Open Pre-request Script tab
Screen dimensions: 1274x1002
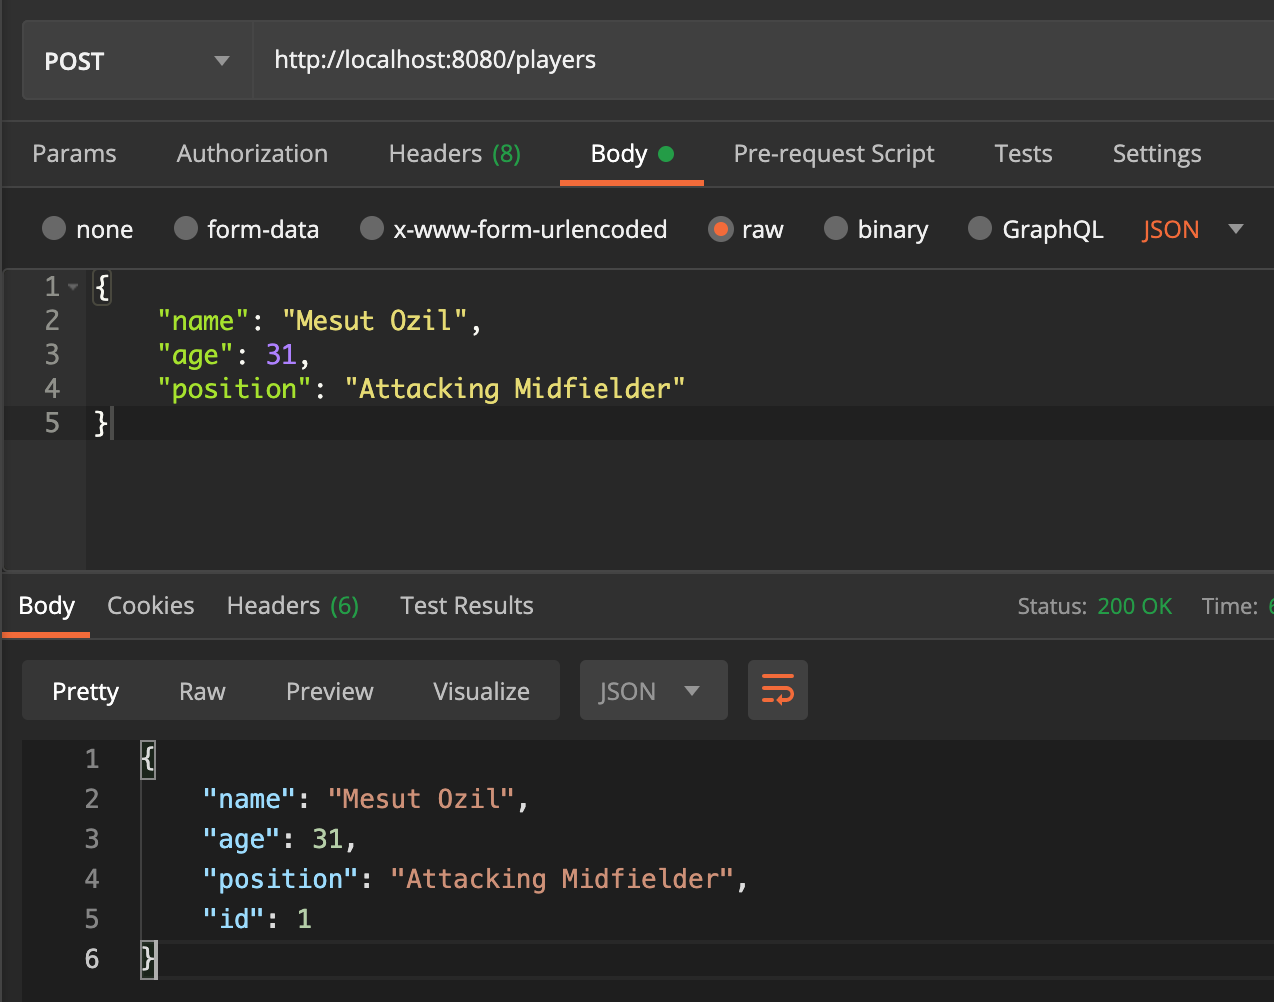pyautogui.click(x=833, y=154)
